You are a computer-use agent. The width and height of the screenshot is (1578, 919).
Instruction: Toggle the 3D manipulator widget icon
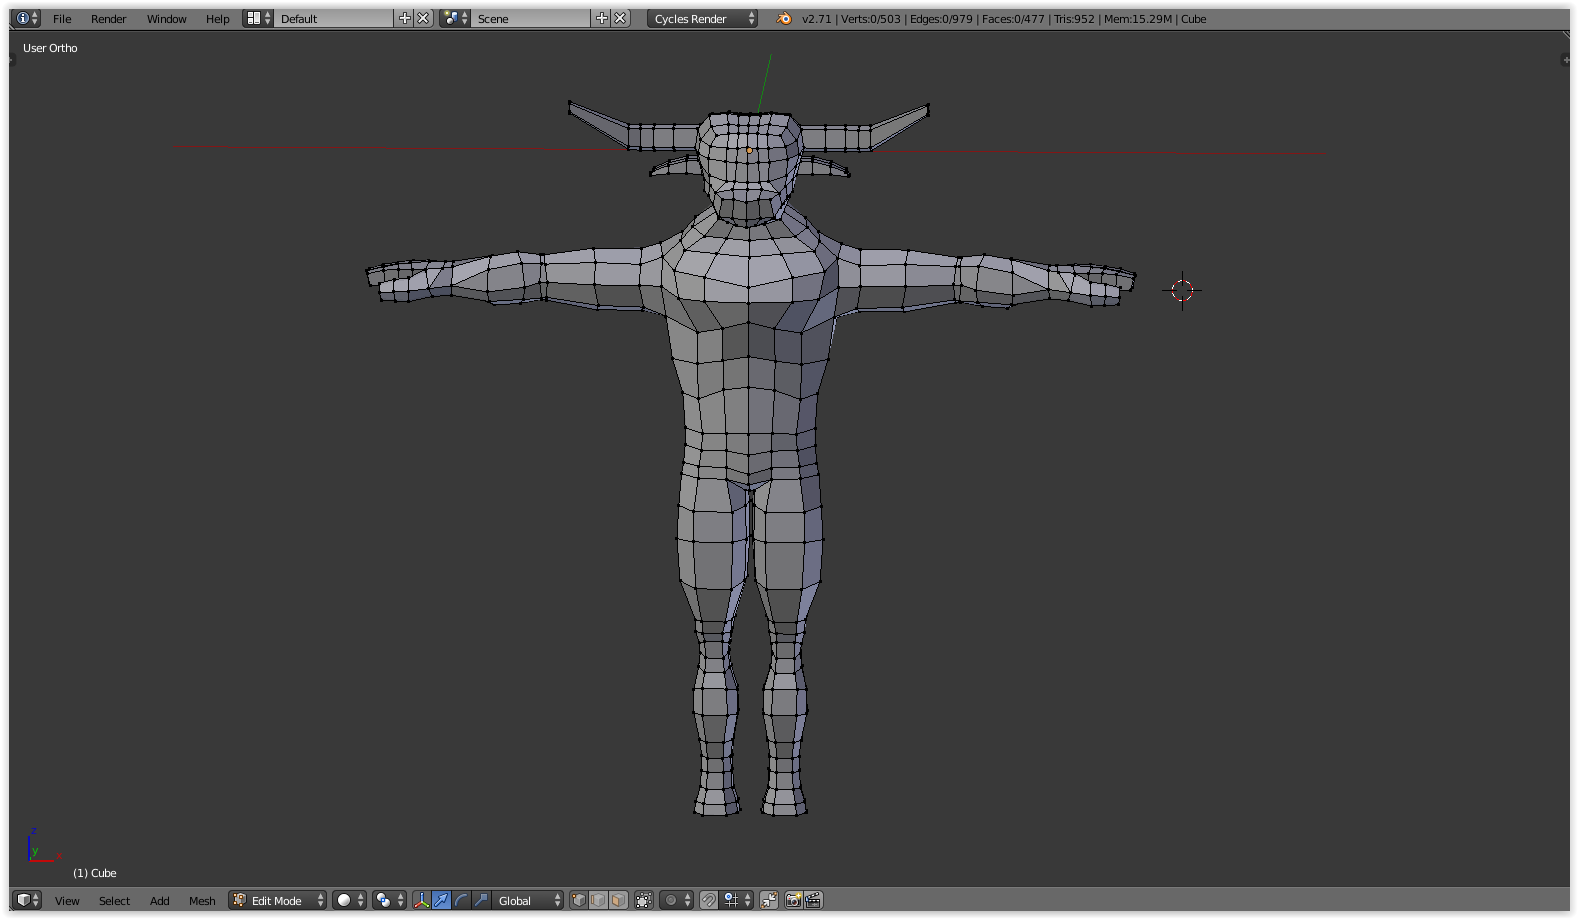point(421,900)
